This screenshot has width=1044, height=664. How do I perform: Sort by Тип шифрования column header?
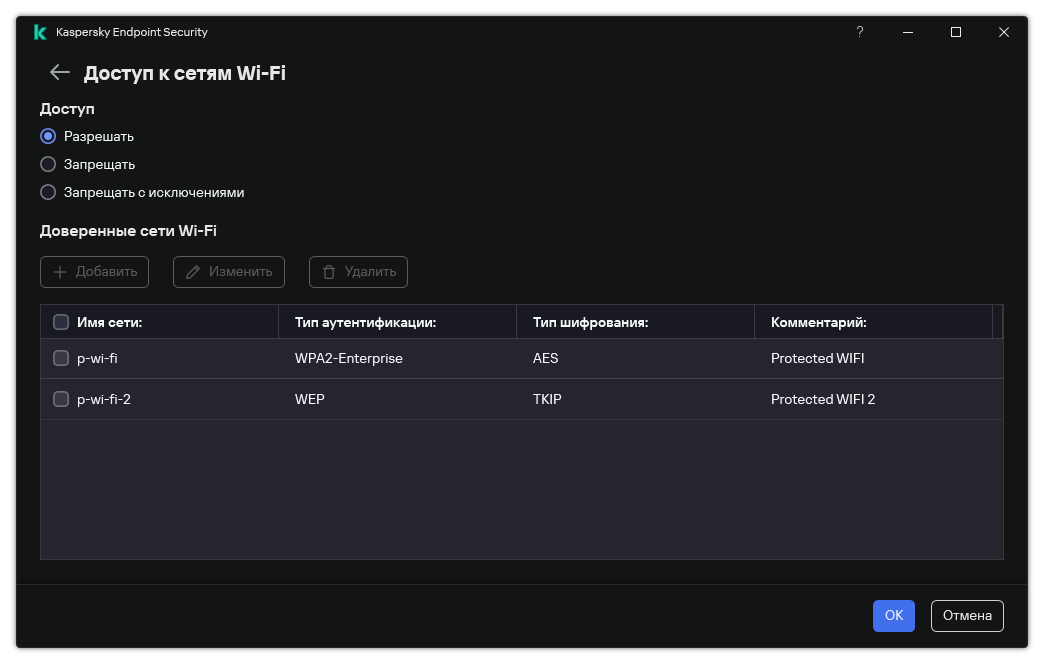[635, 322]
